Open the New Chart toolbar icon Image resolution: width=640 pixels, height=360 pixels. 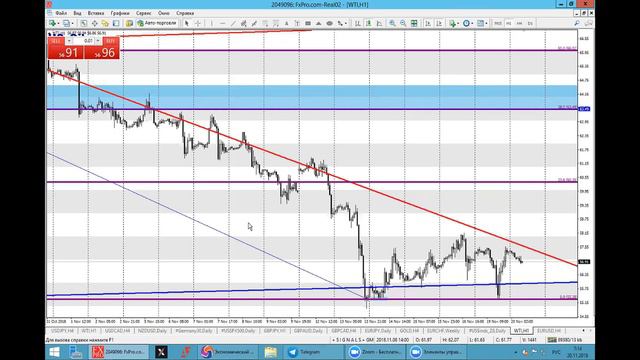(x=52, y=23)
